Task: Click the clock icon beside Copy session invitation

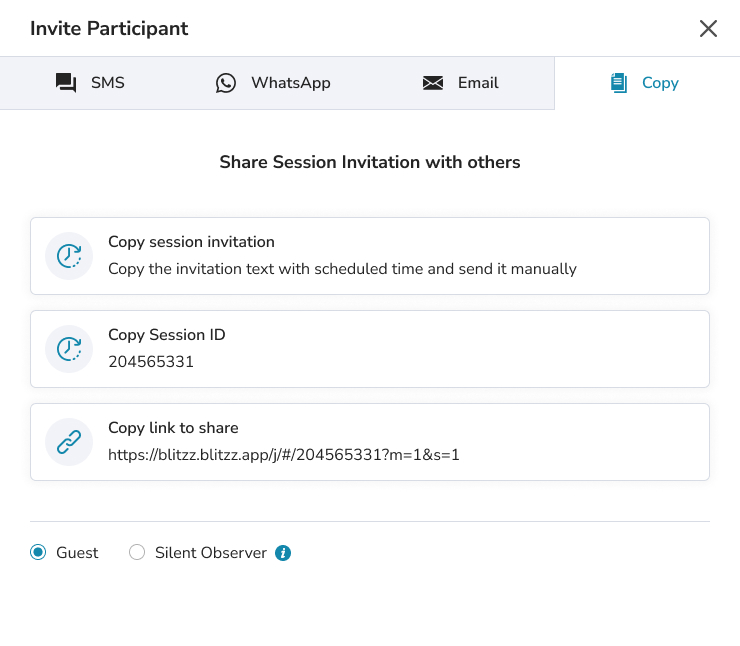Action: (69, 255)
